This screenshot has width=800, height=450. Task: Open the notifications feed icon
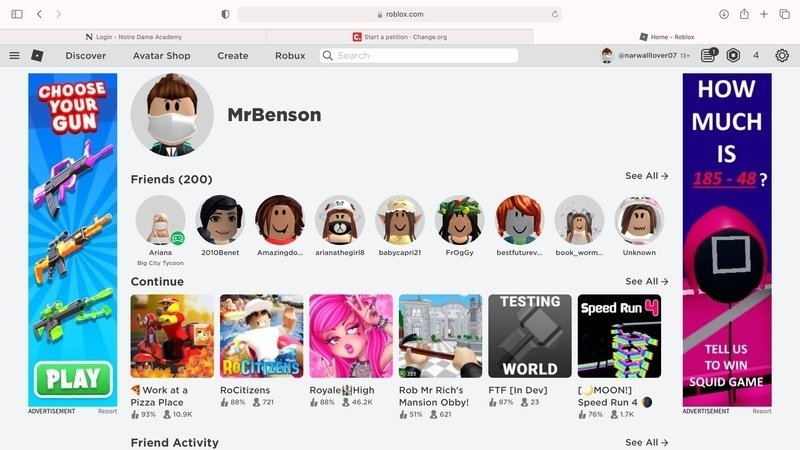pos(708,56)
